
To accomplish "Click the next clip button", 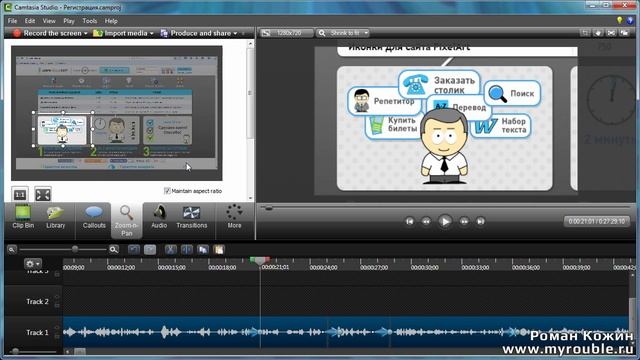I will pos(480,221).
